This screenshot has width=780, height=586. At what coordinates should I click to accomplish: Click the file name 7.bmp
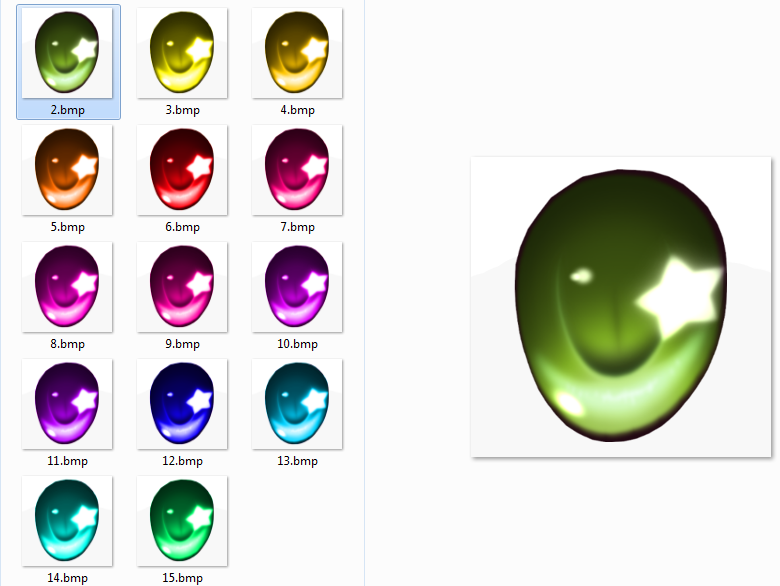pyautogui.click(x=297, y=227)
